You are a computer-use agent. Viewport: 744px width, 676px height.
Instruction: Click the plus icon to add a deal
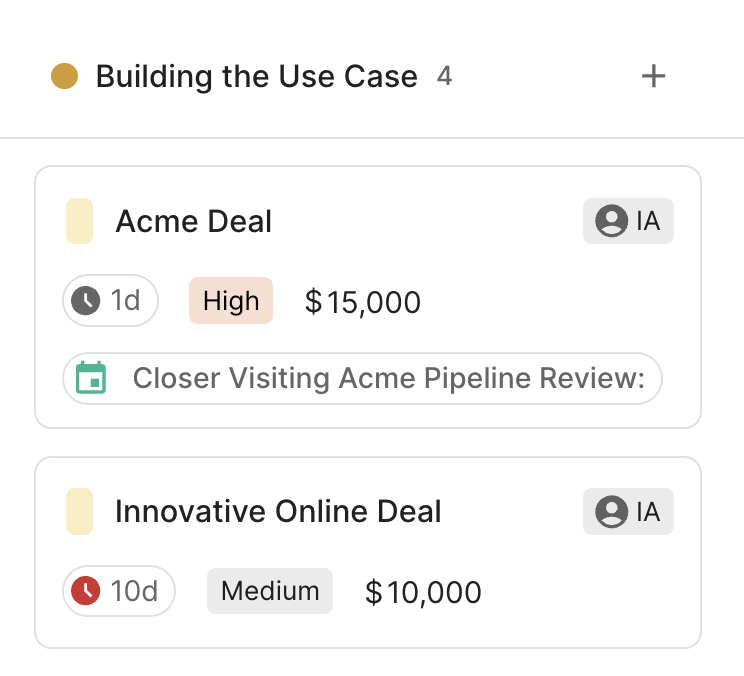[653, 76]
